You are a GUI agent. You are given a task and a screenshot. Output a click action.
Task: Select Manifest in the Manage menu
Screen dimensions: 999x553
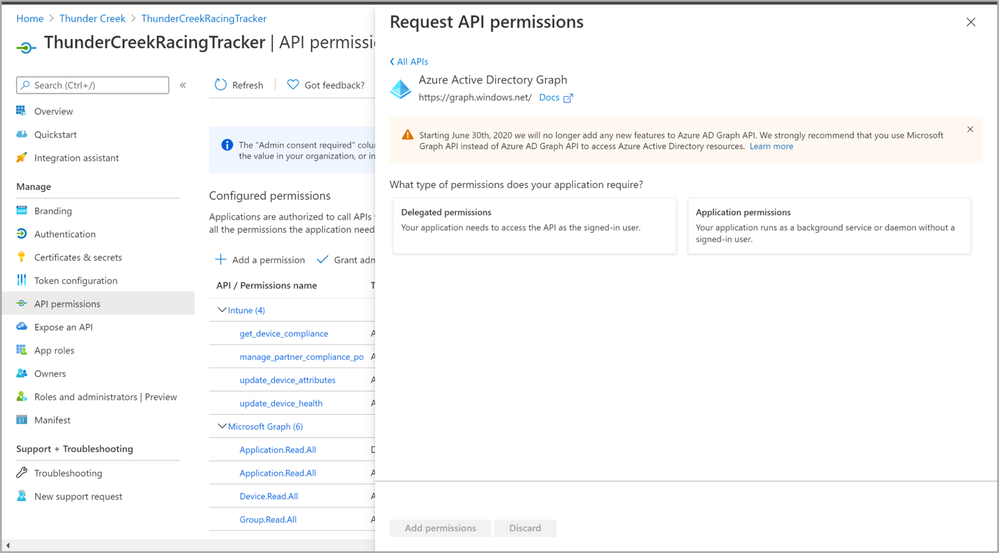[52, 420]
